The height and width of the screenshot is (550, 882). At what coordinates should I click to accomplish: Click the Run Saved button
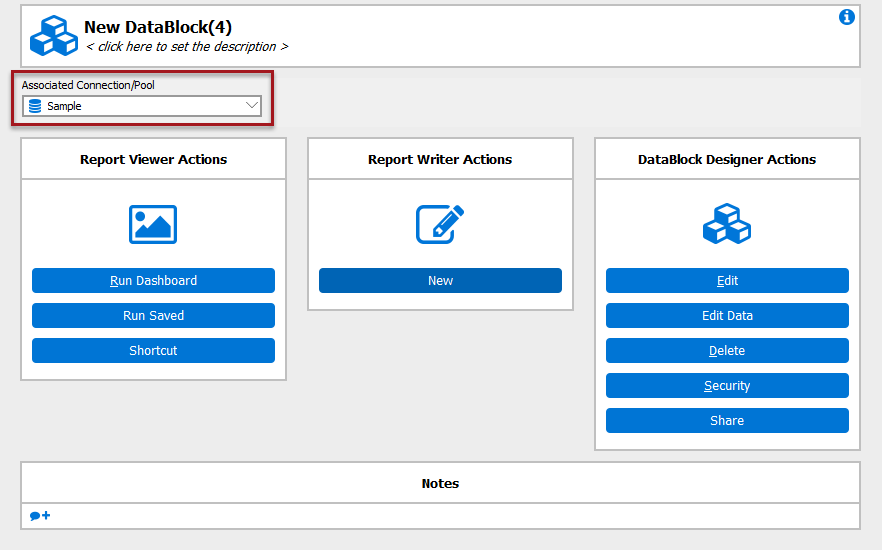click(x=153, y=315)
